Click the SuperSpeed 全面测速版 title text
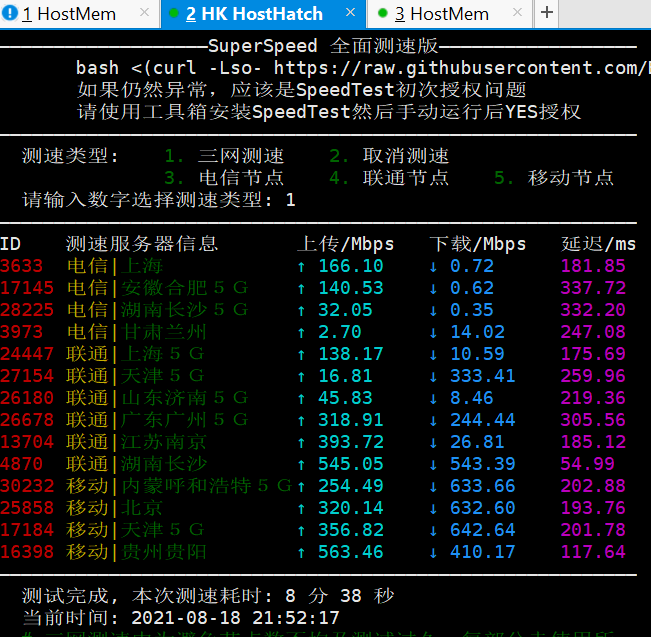The width and height of the screenshot is (651, 637). click(323, 46)
